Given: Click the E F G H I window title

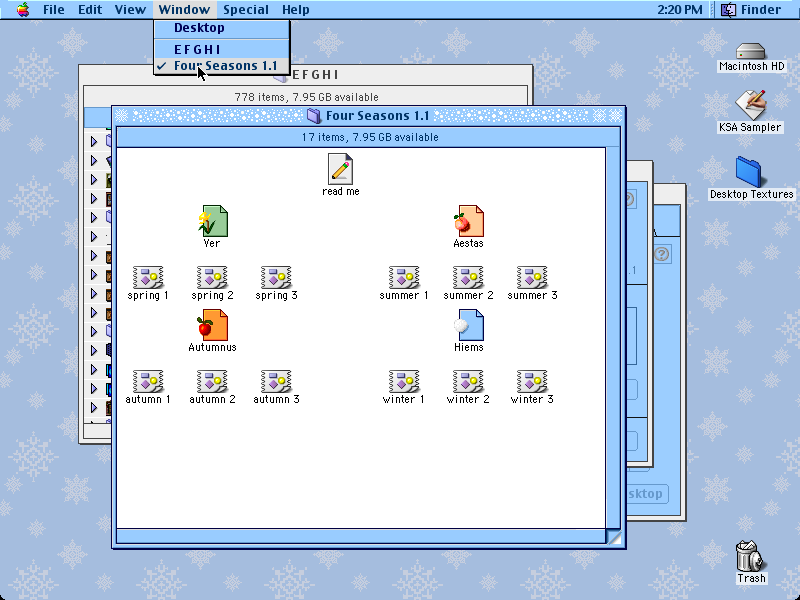Looking at the screenshot, I should pos(315,75).
